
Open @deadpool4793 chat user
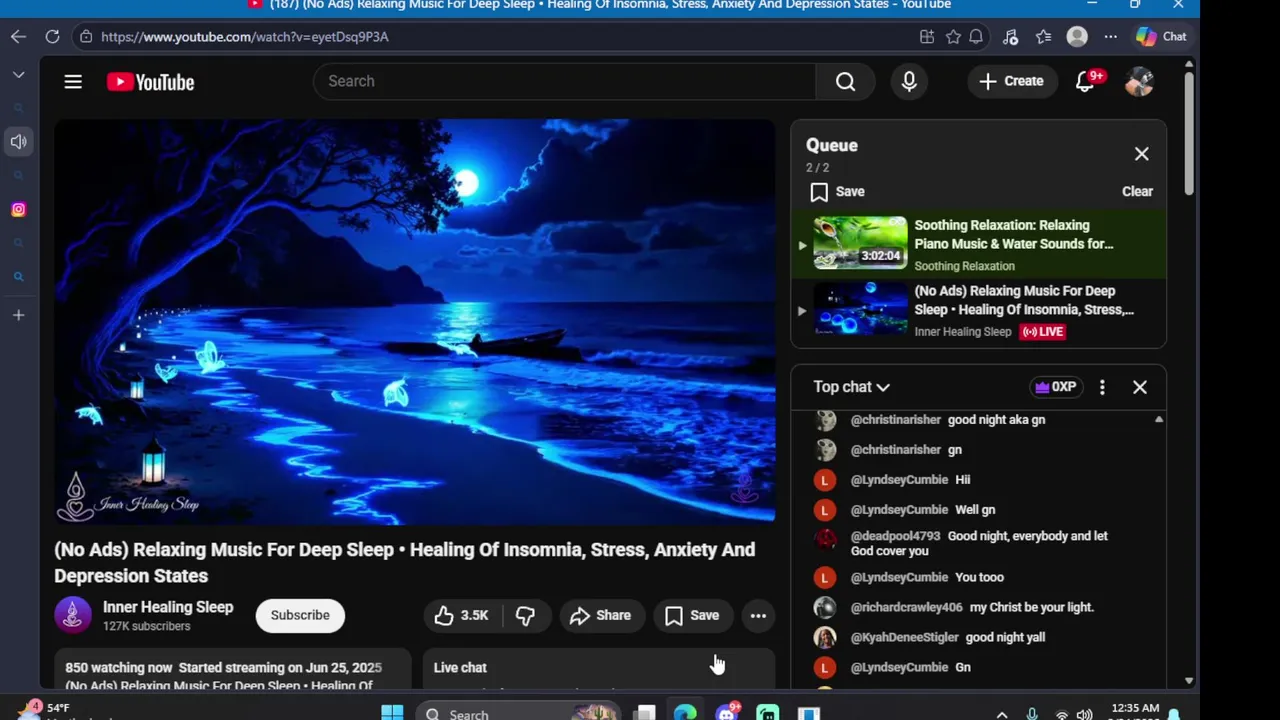pos(895,536)
